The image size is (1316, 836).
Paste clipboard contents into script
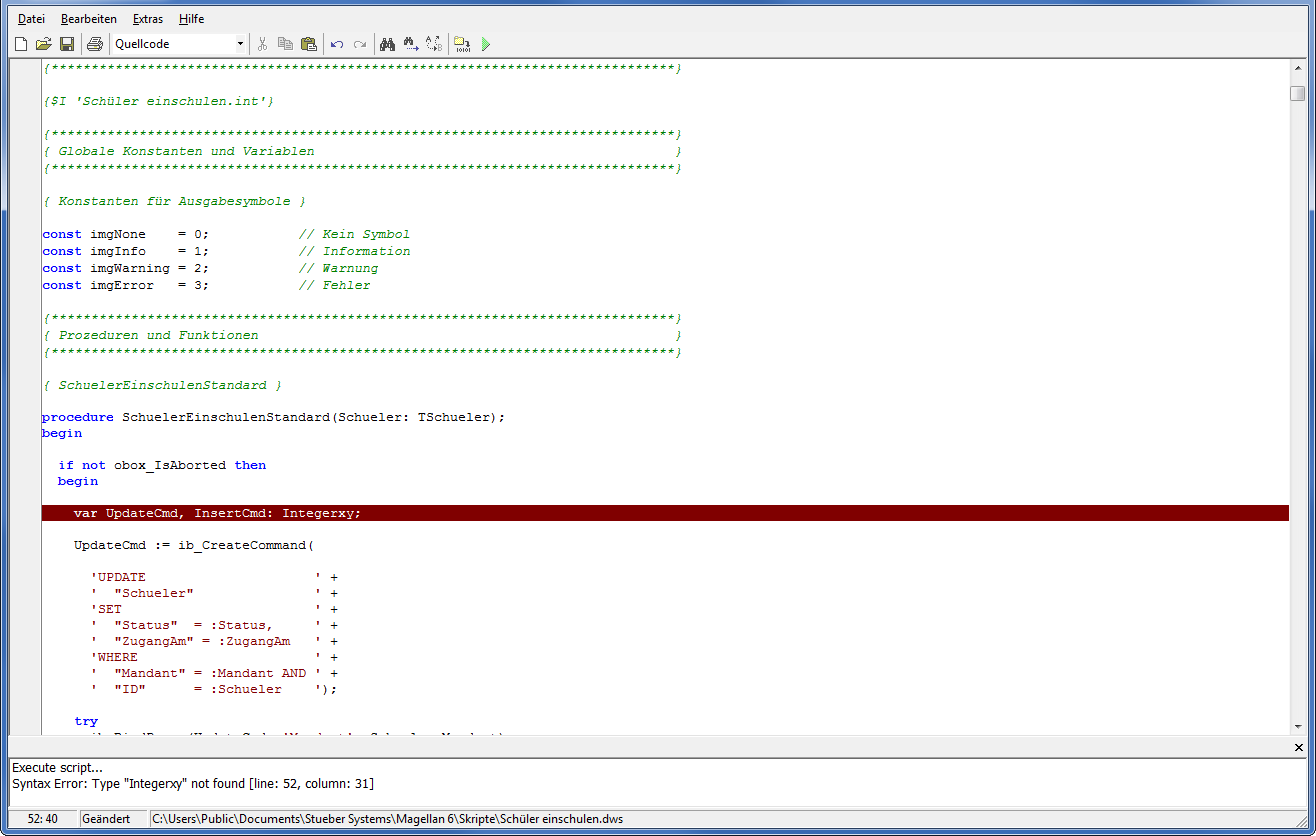click(x=309, y=44)
